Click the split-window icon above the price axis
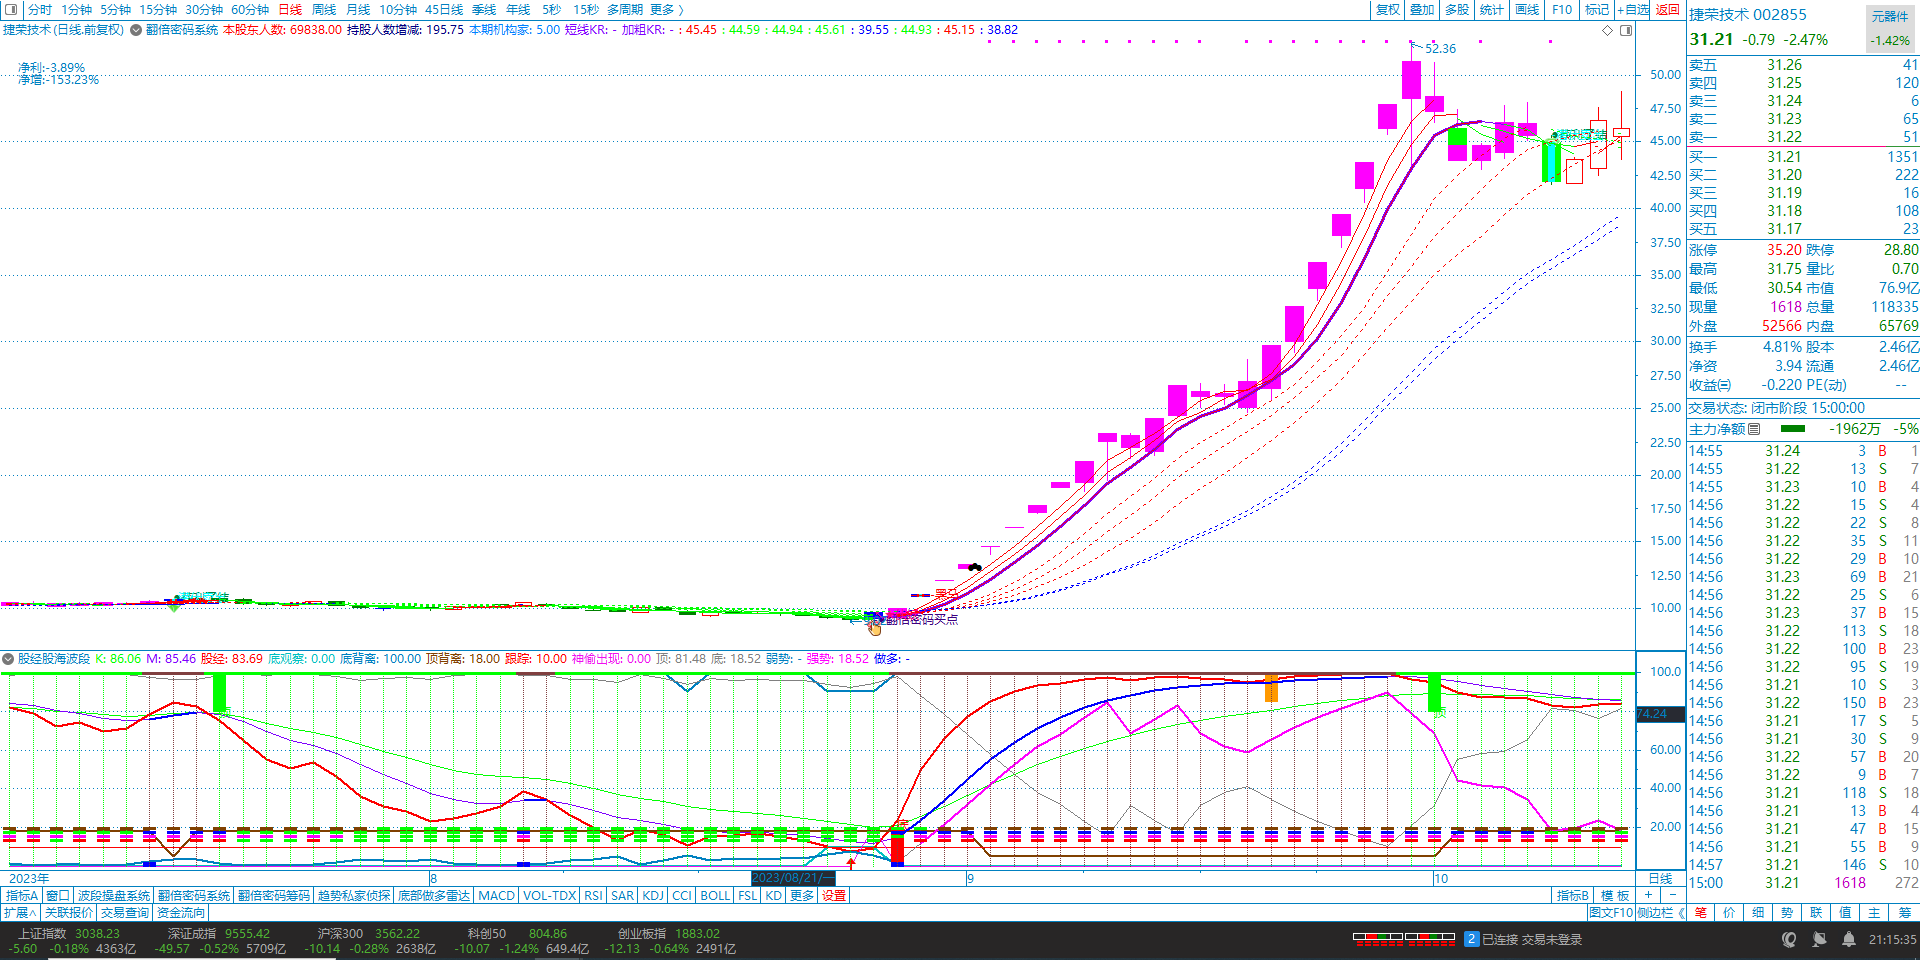Viewport: 1920px width, 960px height. tap(1626, 30)
